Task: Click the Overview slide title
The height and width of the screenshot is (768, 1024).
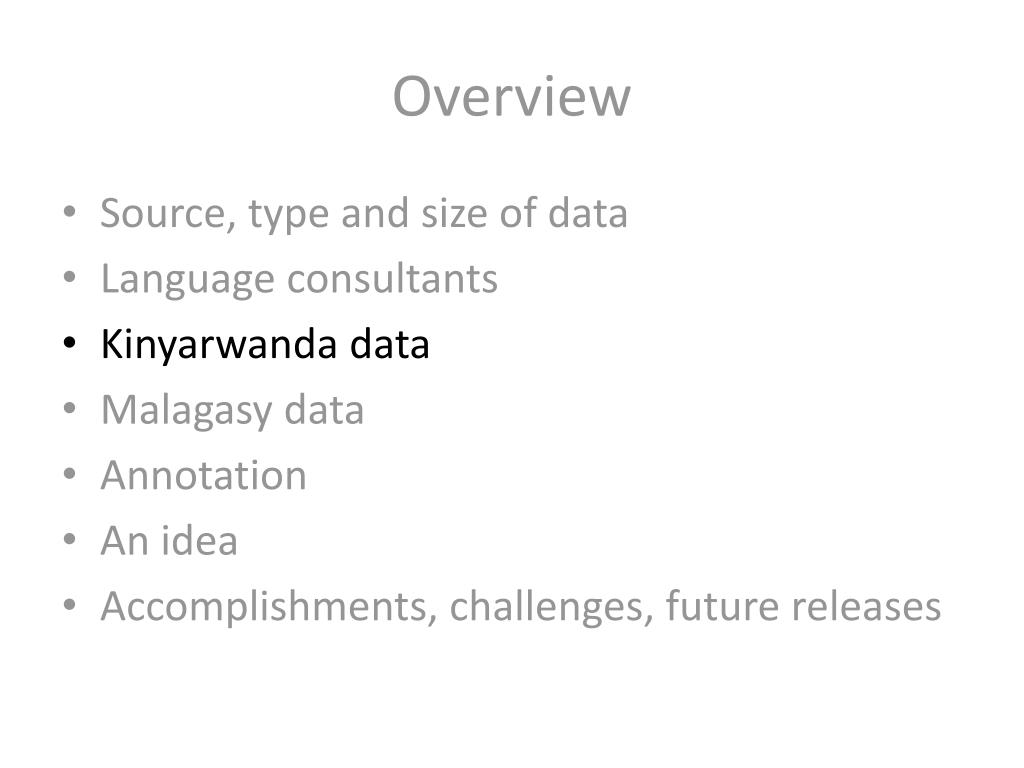Action: coord(511,97)
